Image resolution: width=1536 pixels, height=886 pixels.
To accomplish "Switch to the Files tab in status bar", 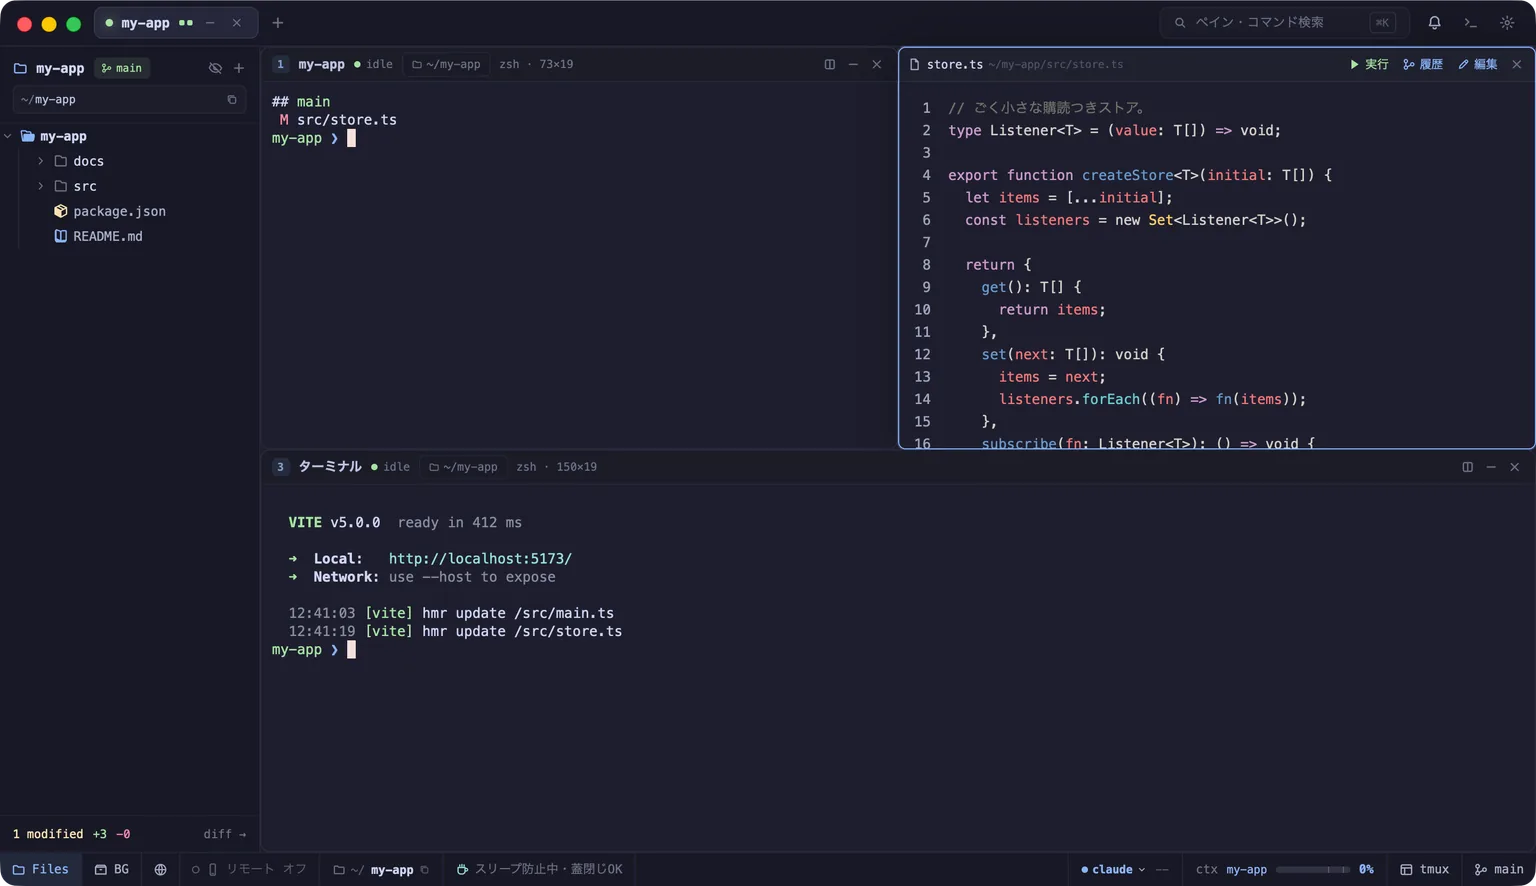I will click(x=41, y=869).
